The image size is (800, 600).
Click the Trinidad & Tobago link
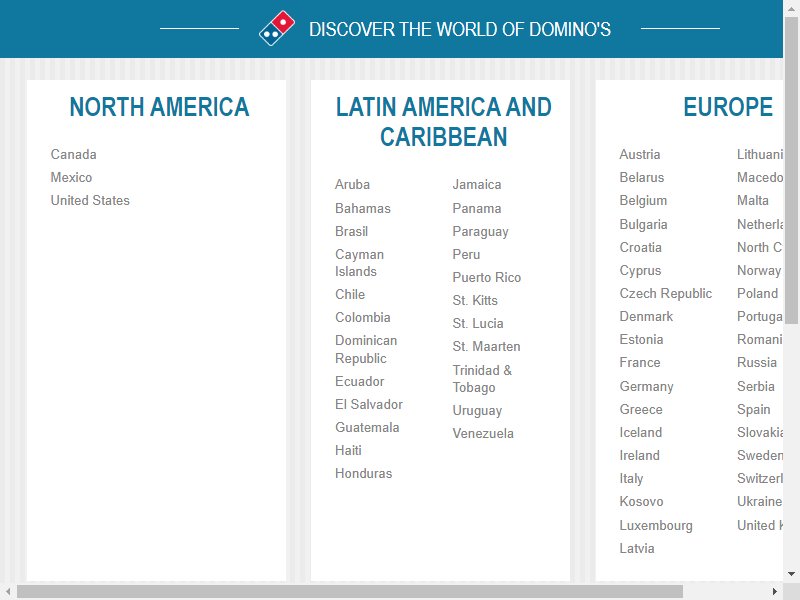pos(482,379)
